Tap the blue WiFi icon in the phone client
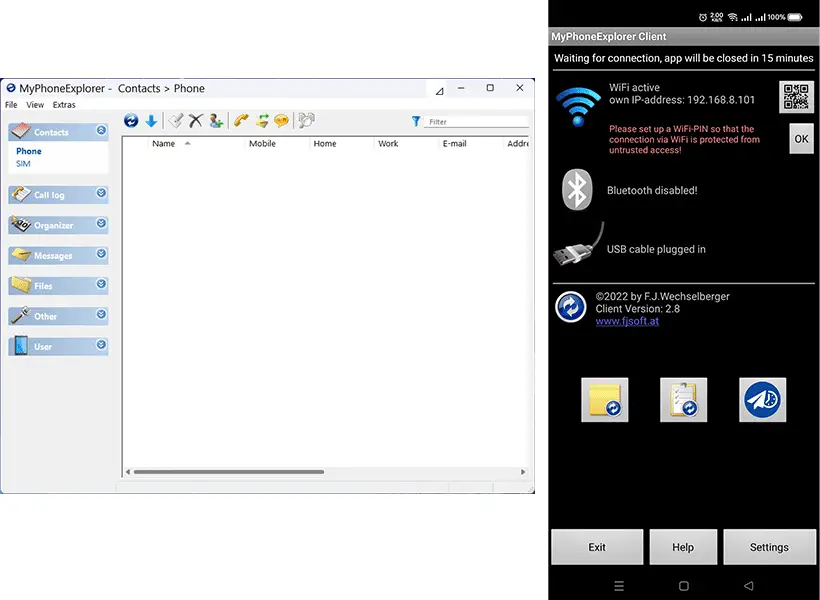 pyautogui.click(x=578, y=107)
